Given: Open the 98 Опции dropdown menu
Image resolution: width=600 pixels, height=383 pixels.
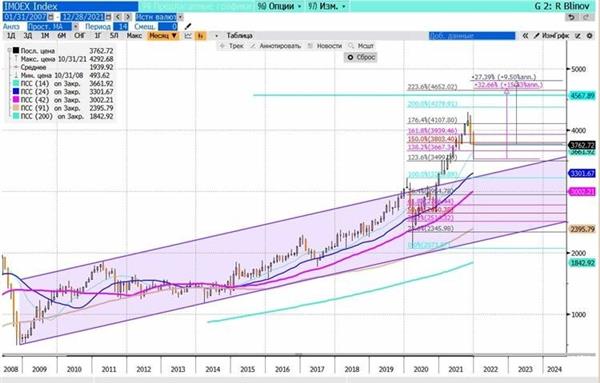Looking at the screenshot, I should pyautogui.click(x=279, y=6).
